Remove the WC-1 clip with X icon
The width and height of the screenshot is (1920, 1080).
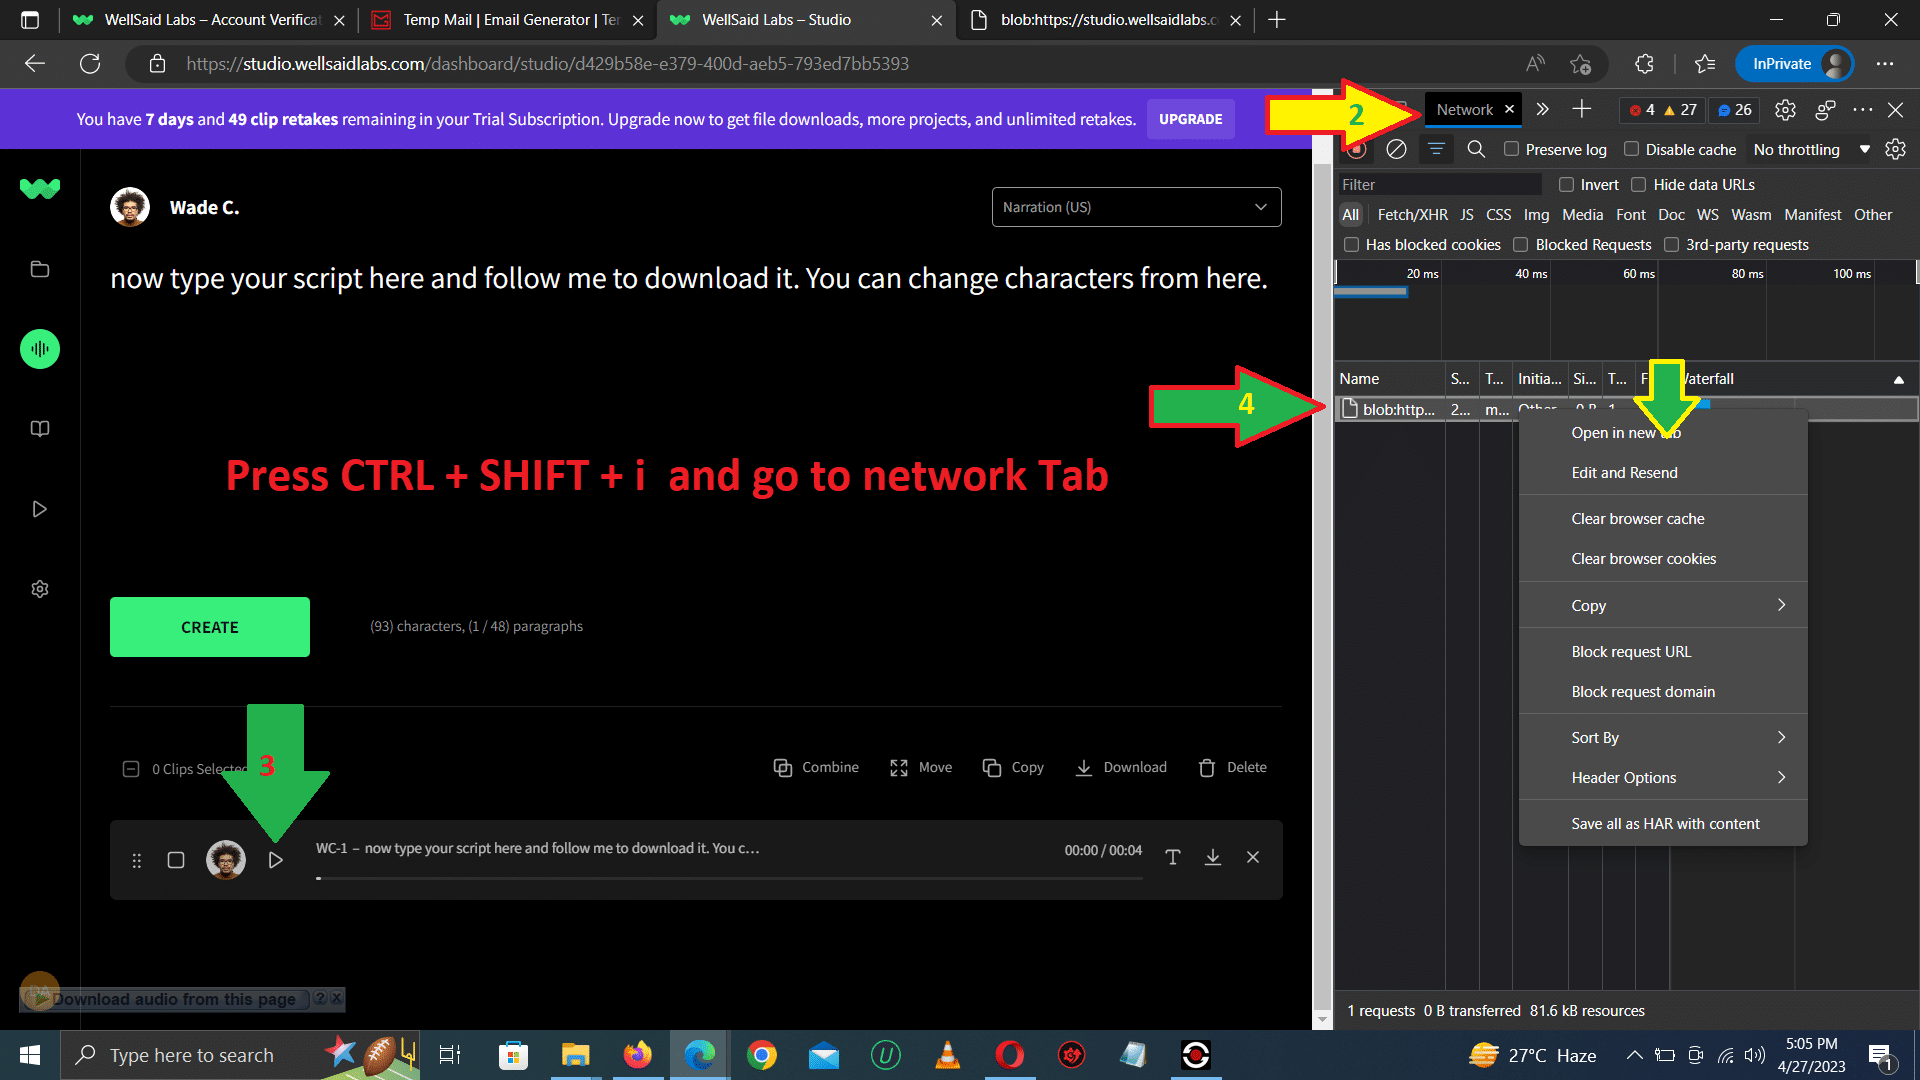(1253, 857)
